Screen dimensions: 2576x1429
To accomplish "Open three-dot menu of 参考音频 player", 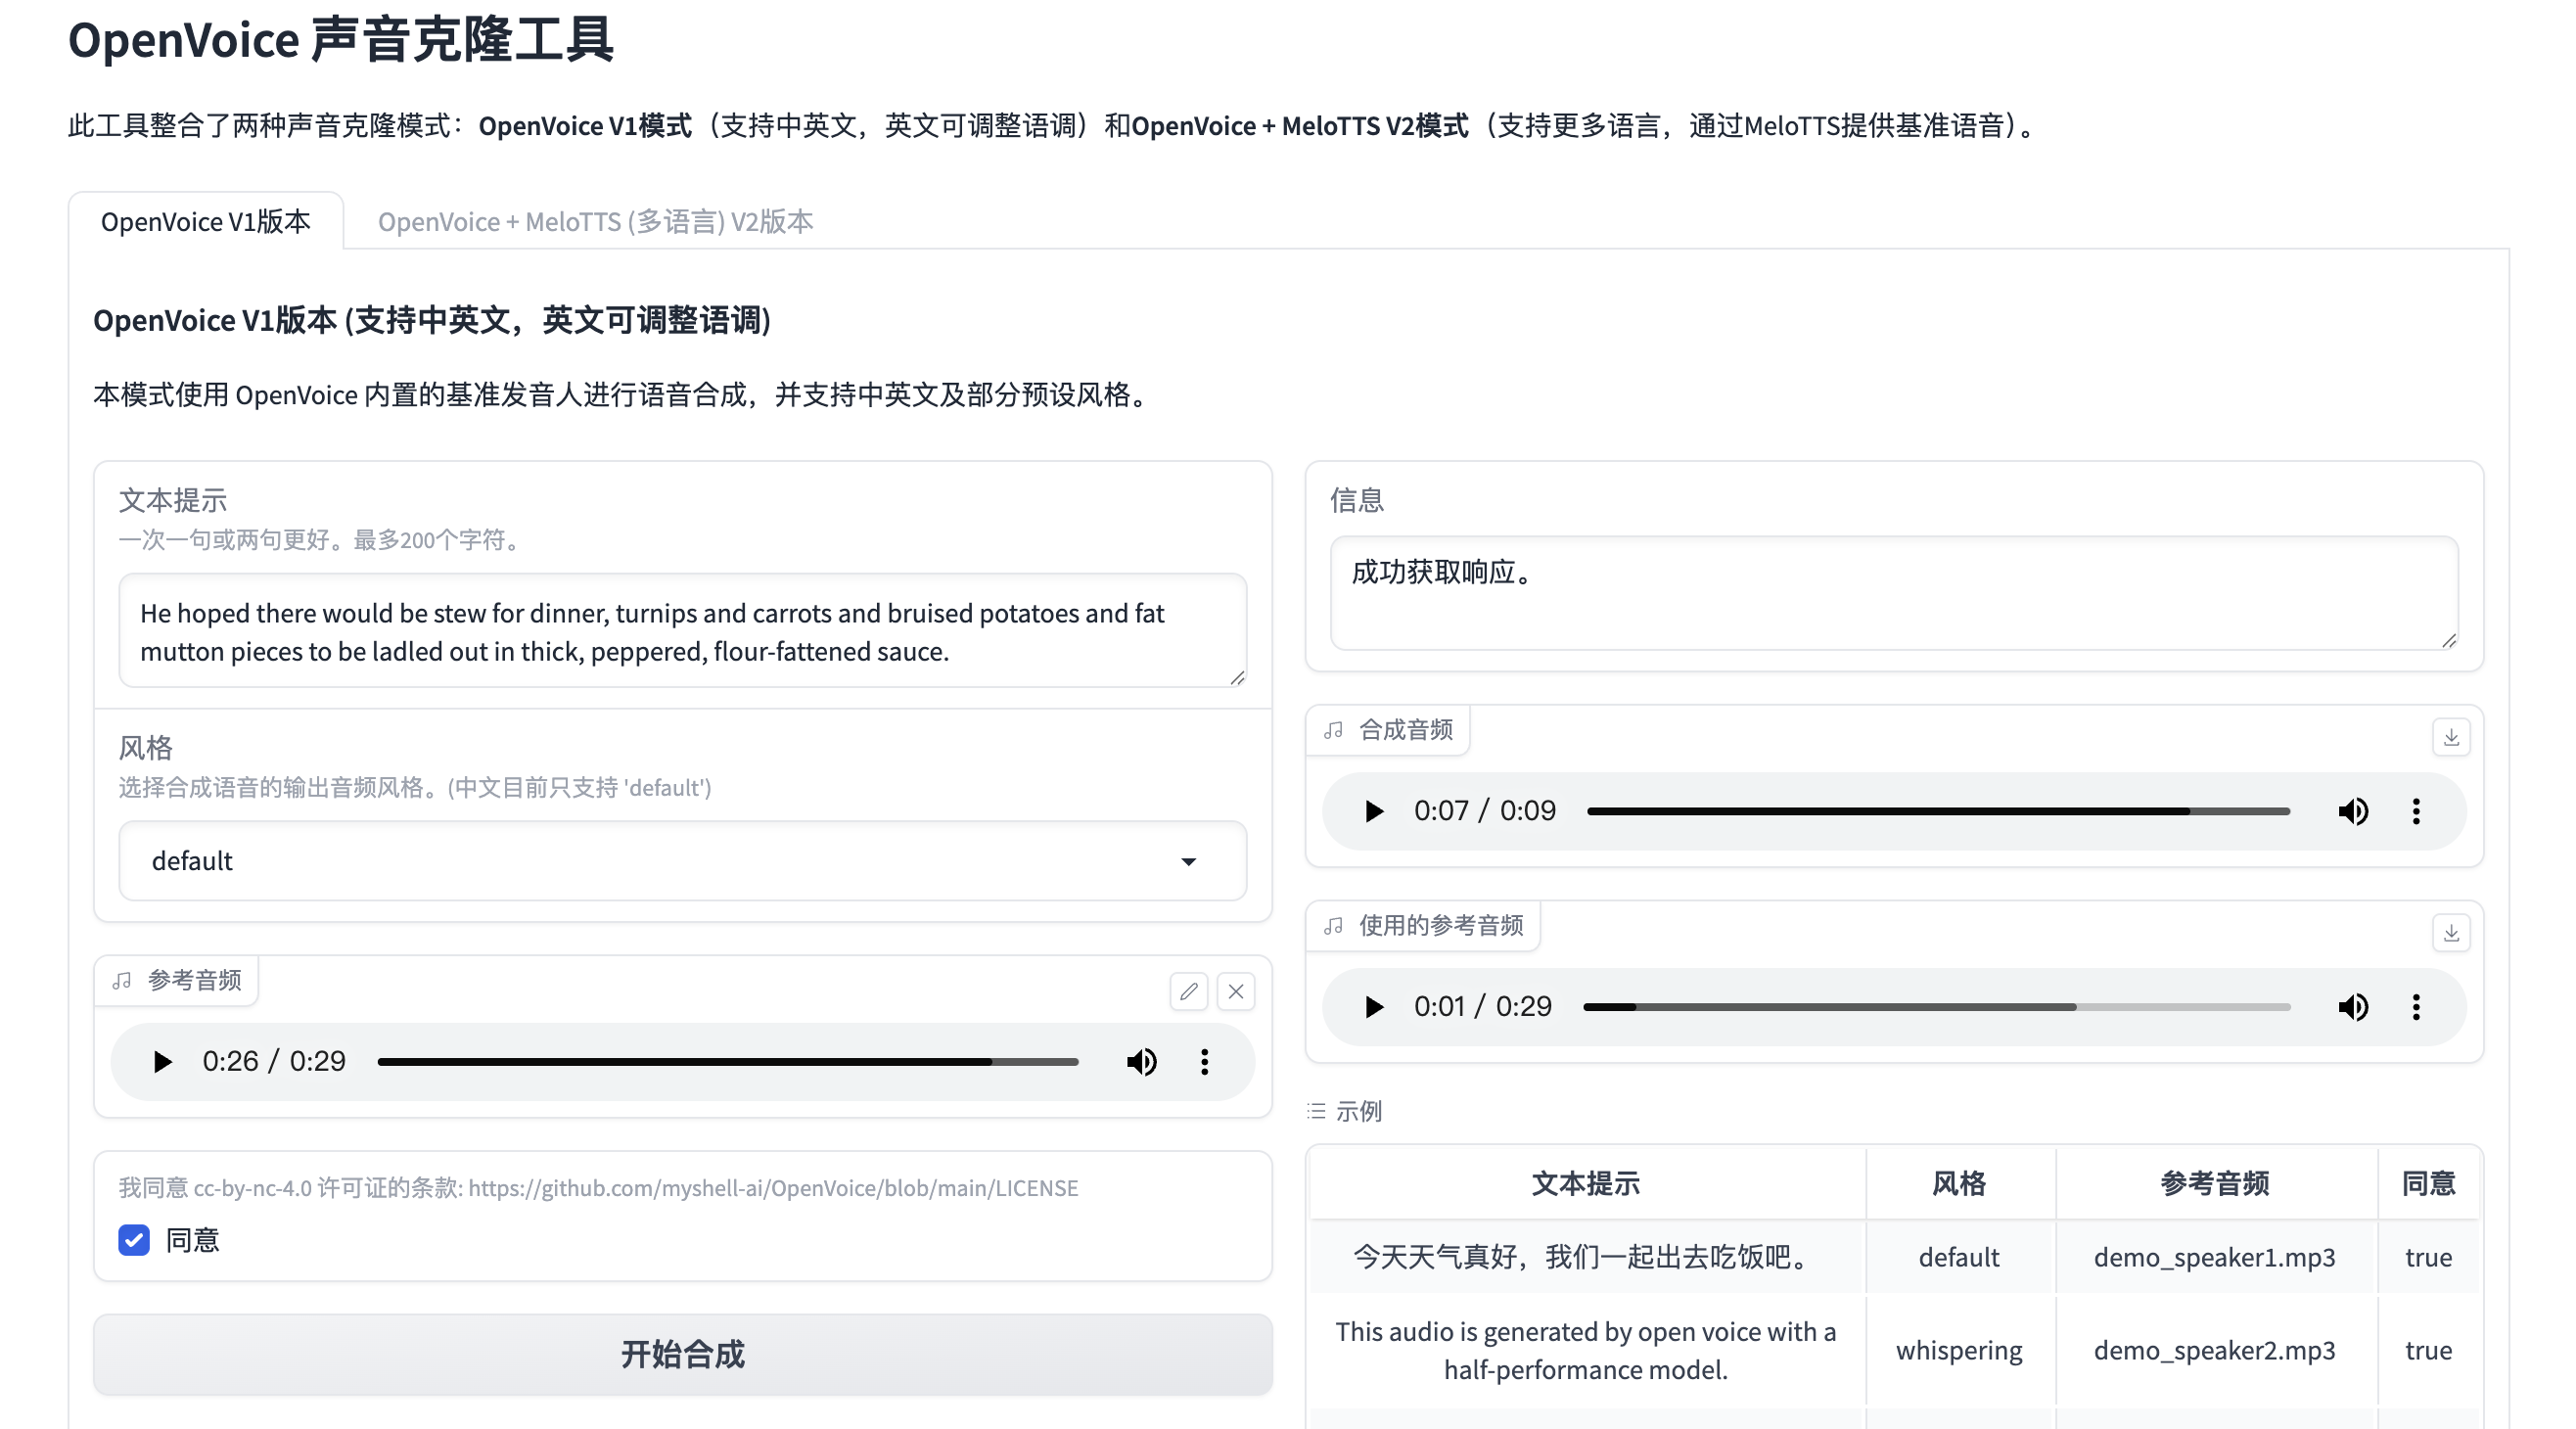I will coord(1204,1061).
